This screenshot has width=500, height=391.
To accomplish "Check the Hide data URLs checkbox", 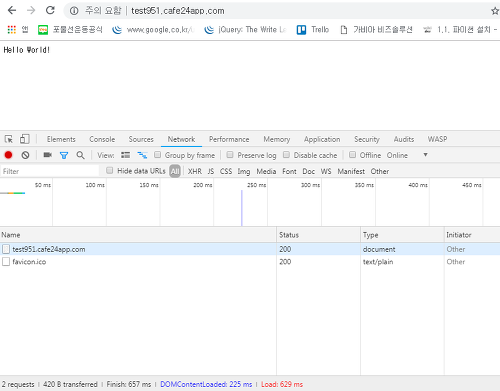I will [109, 171].
